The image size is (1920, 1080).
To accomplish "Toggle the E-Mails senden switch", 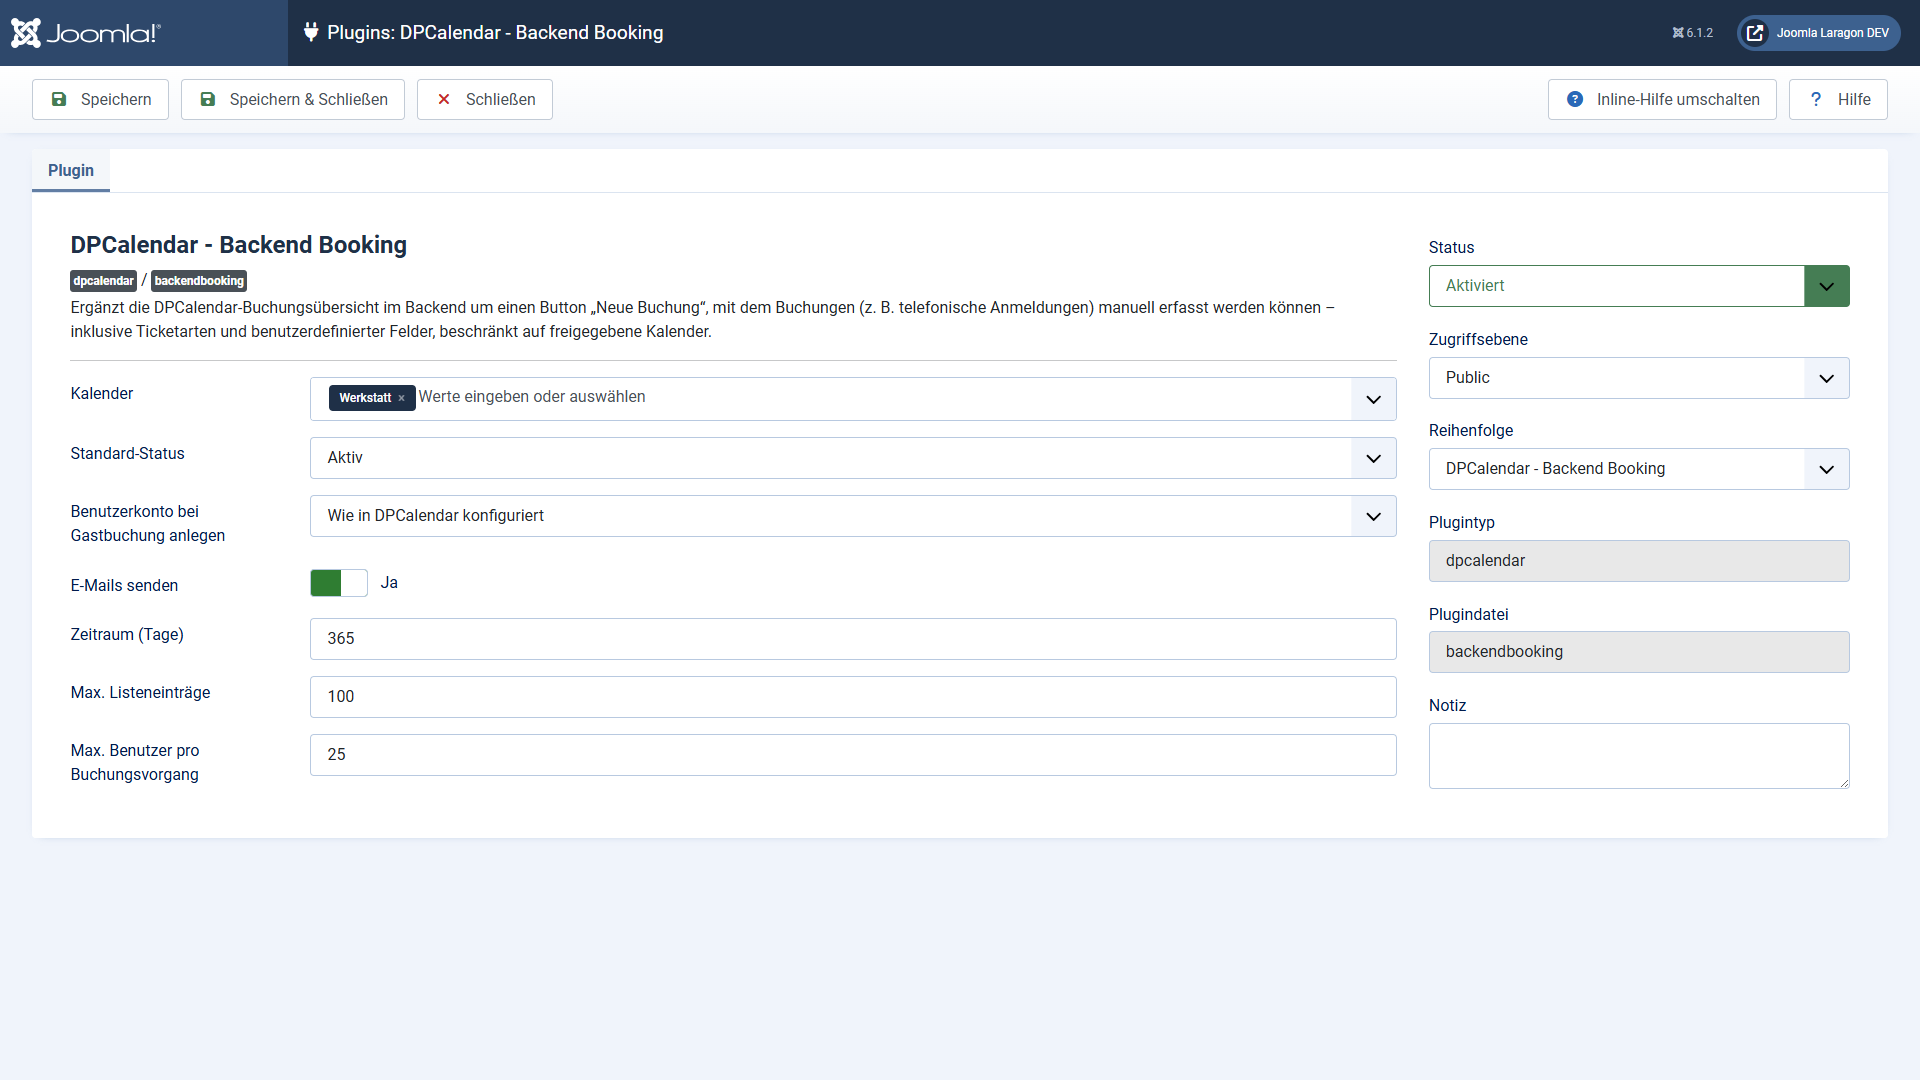I will pos(339,583).
